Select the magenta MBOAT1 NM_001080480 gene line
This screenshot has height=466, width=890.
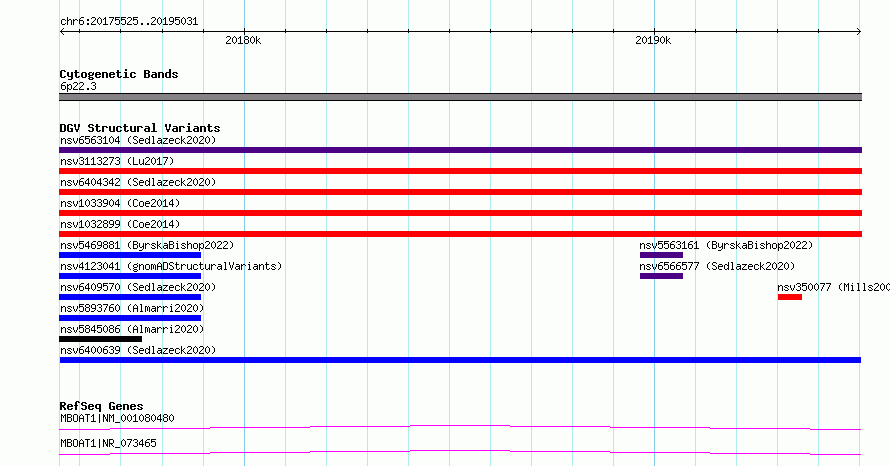coord(460,427)
